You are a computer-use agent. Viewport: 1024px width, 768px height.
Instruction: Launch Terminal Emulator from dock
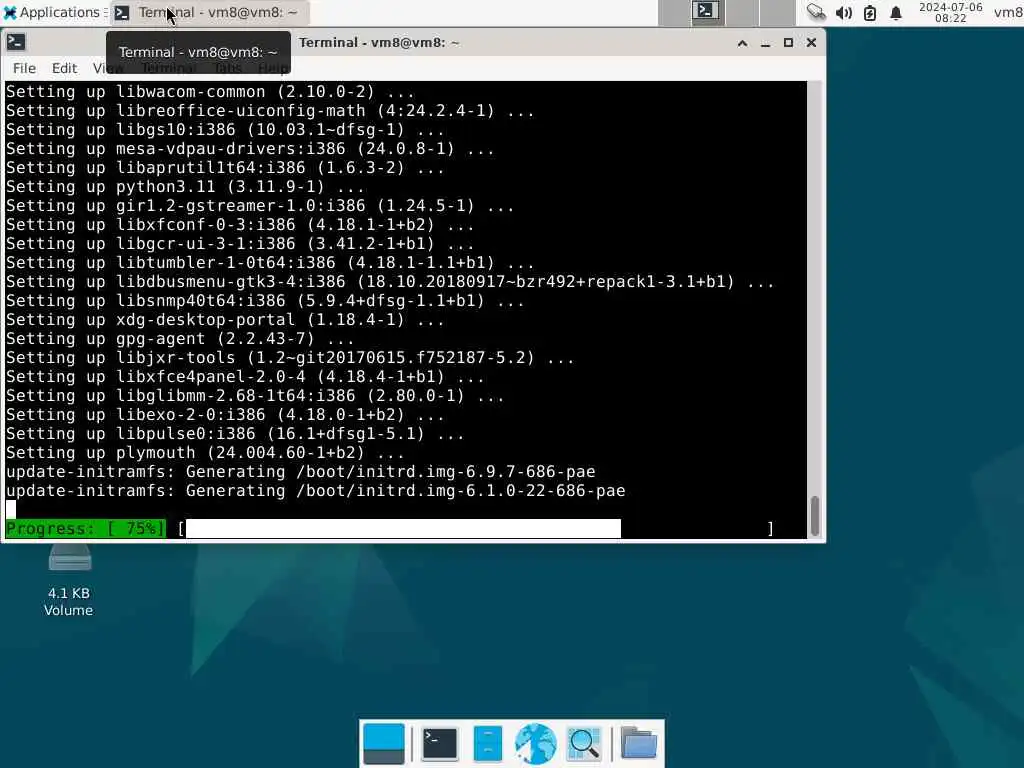(x=440, y=744)
